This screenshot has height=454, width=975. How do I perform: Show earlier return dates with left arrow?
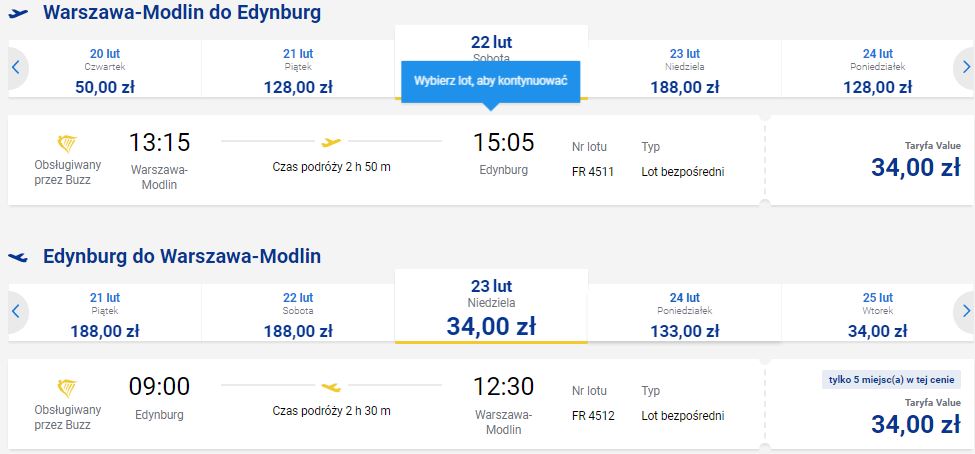click(16, 311)
